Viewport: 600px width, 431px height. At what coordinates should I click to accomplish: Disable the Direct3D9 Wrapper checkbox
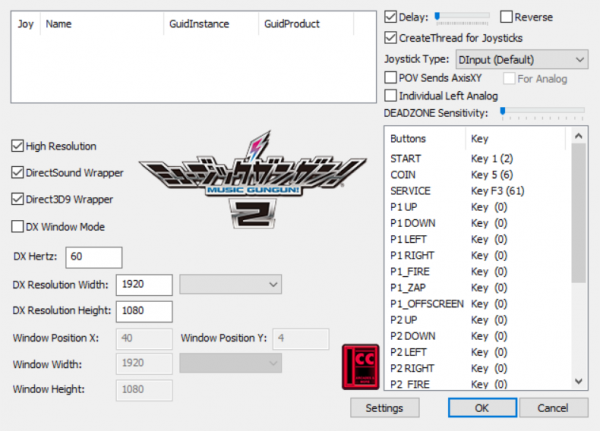pyautogui.click(x=17, y=199)
